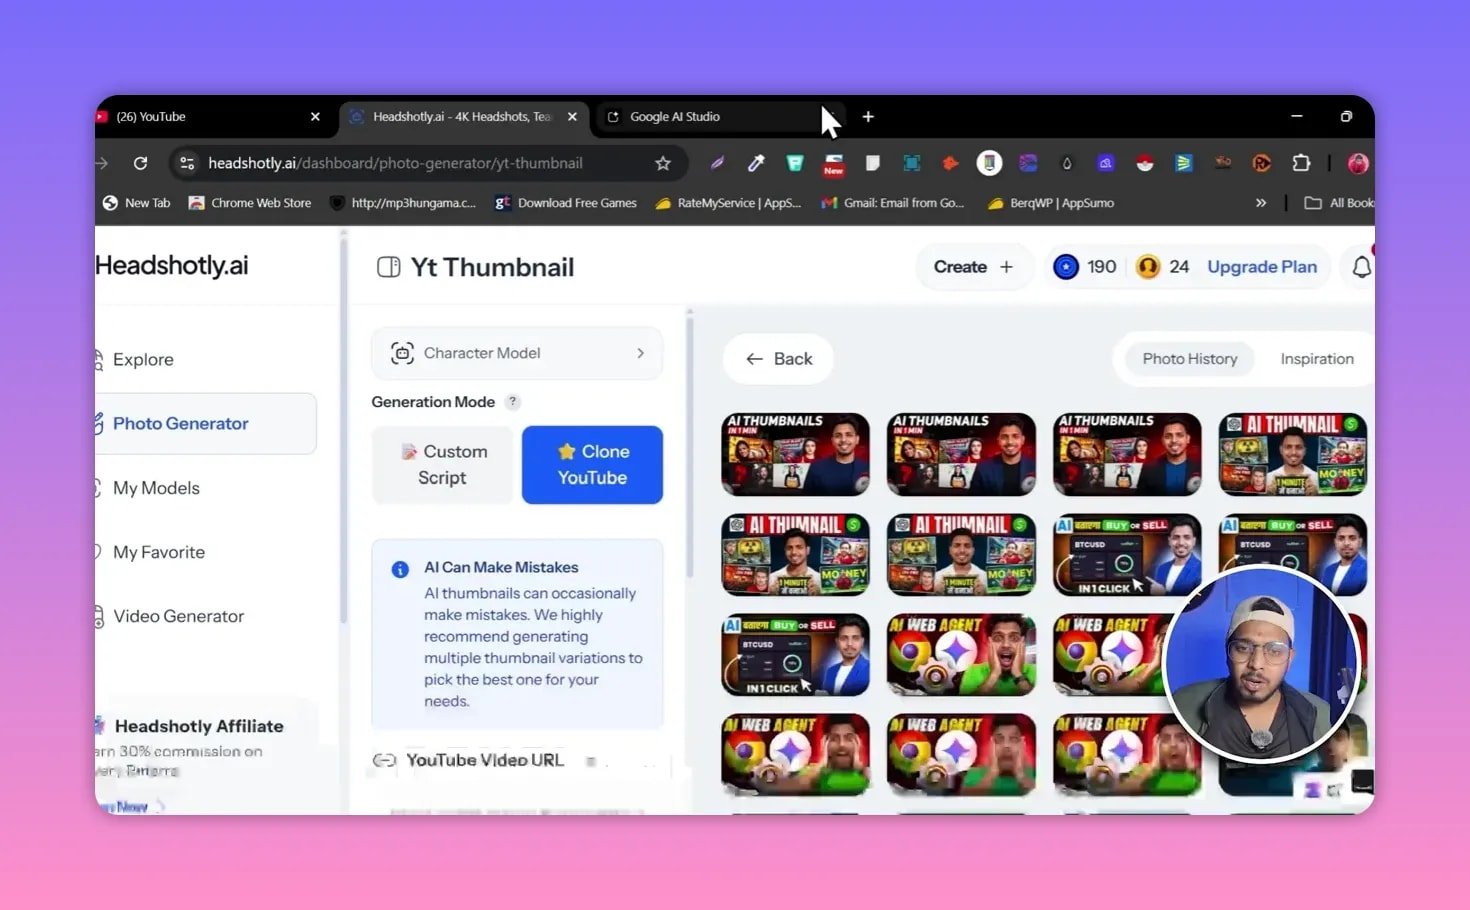
Task: Click the Chrome extensions puzzle icon
Action: coord(1301,162)
